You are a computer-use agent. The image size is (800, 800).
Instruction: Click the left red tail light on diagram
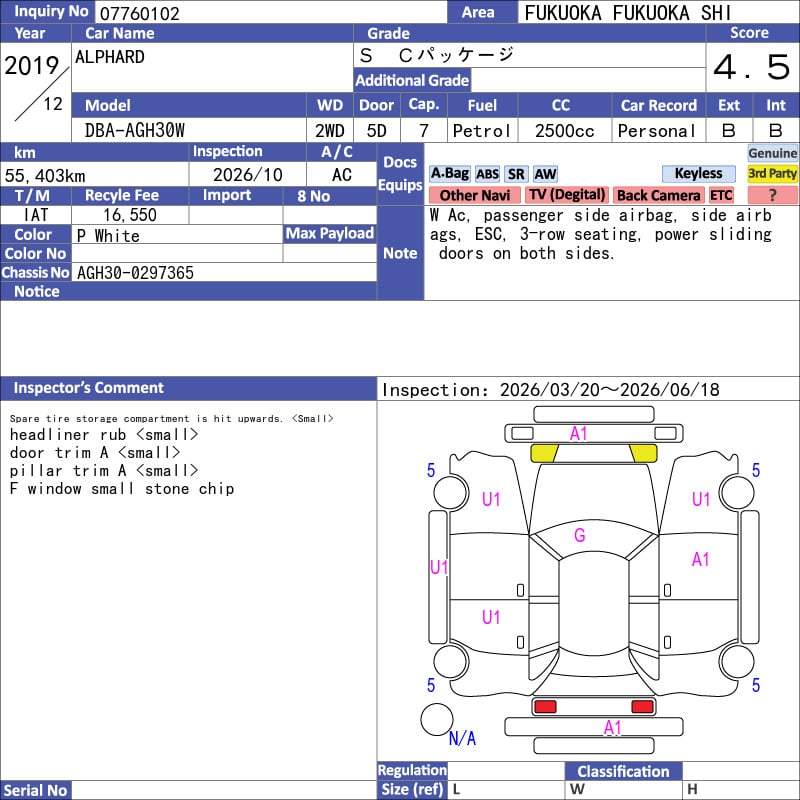545,707
